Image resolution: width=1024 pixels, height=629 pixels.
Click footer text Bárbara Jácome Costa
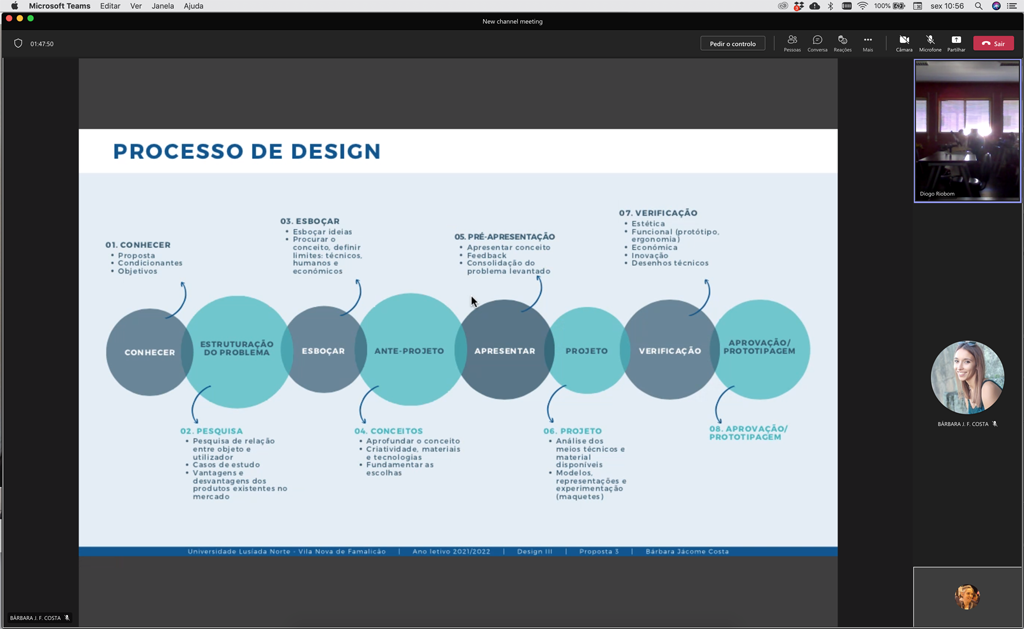point(687,551)
